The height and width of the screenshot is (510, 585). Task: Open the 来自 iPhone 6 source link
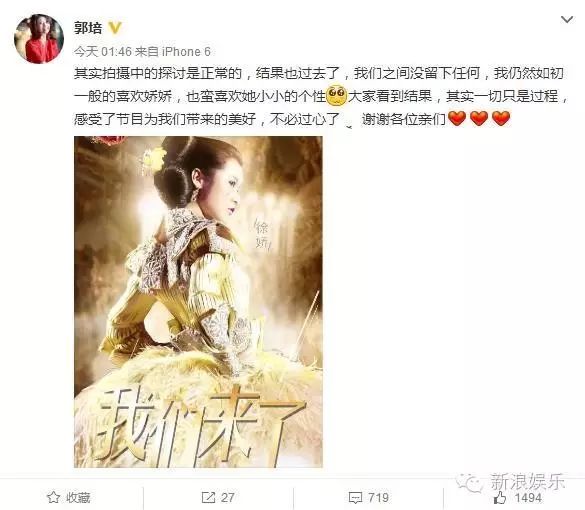point(173,51)
